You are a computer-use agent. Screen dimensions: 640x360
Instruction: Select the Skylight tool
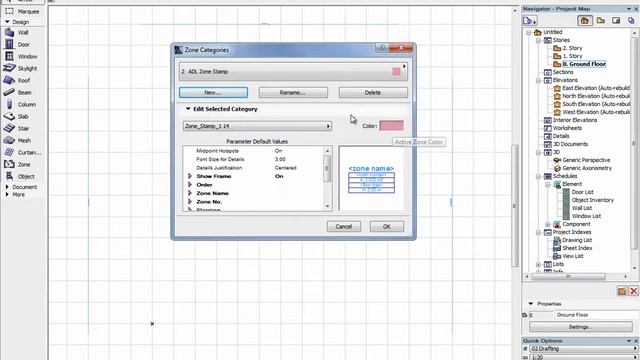pyautogui.click(x=22, y=69)
